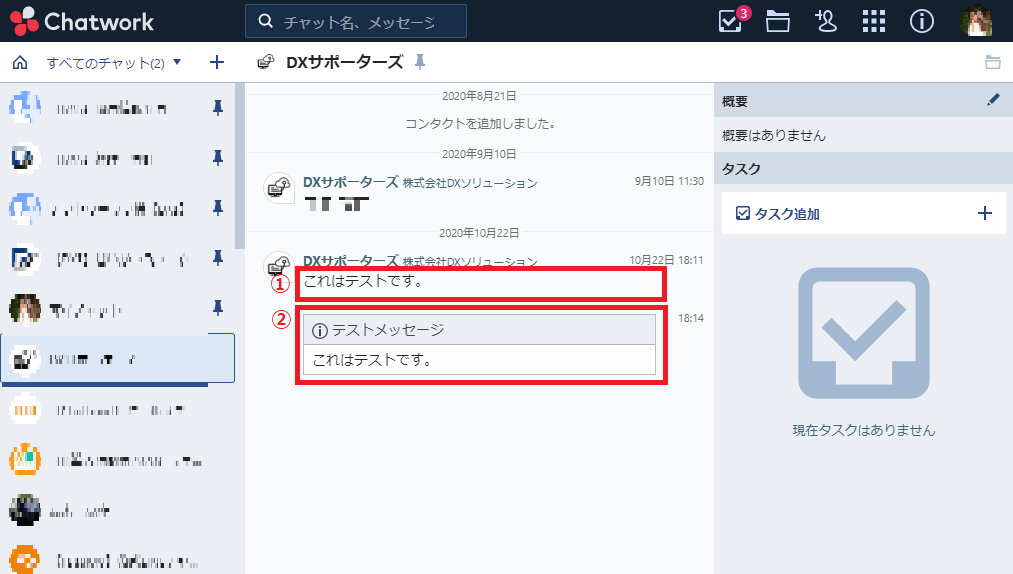
Task: Open the apps grid menu
Action: point(873,21)
